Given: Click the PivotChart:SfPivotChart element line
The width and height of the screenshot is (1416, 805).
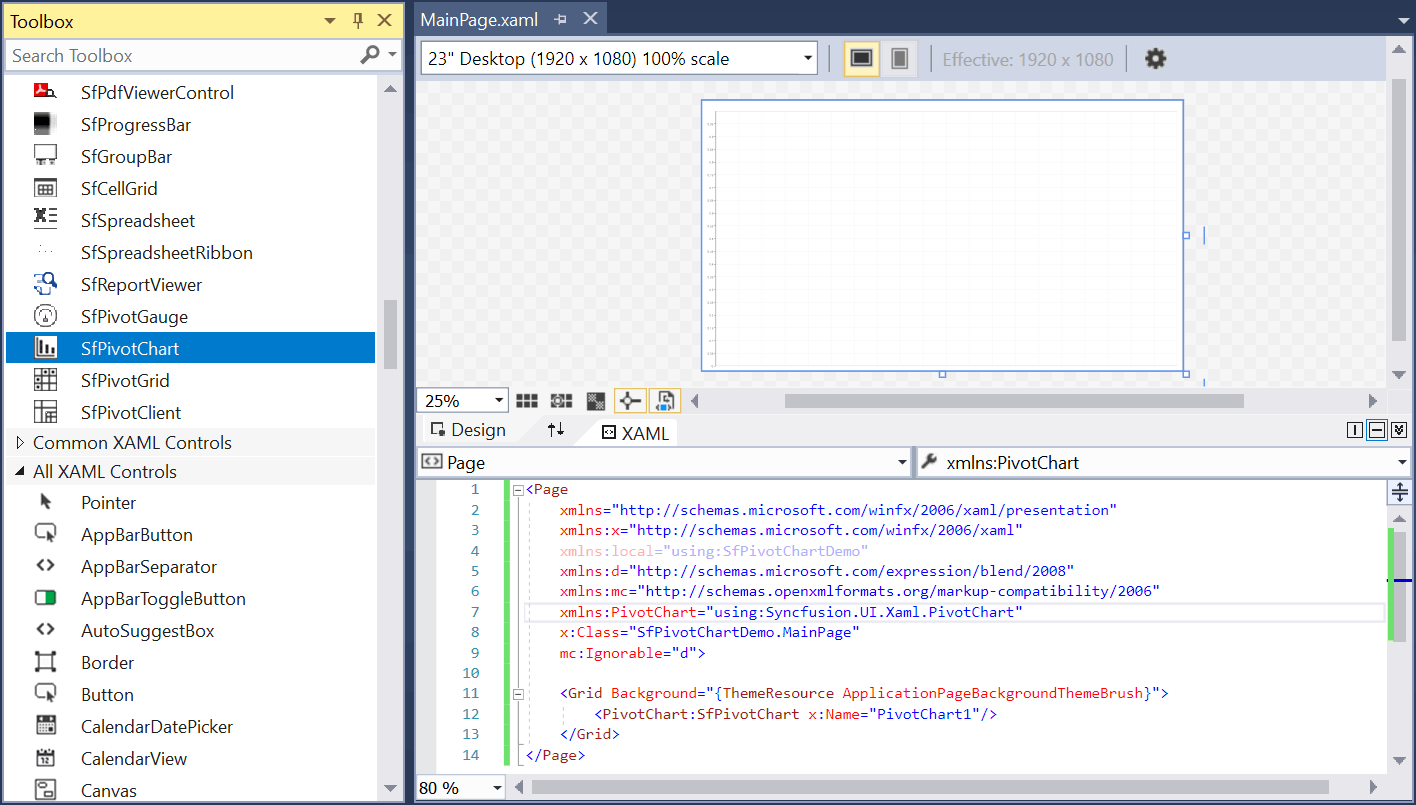Looking at the screenshot, I should [795, 714].
